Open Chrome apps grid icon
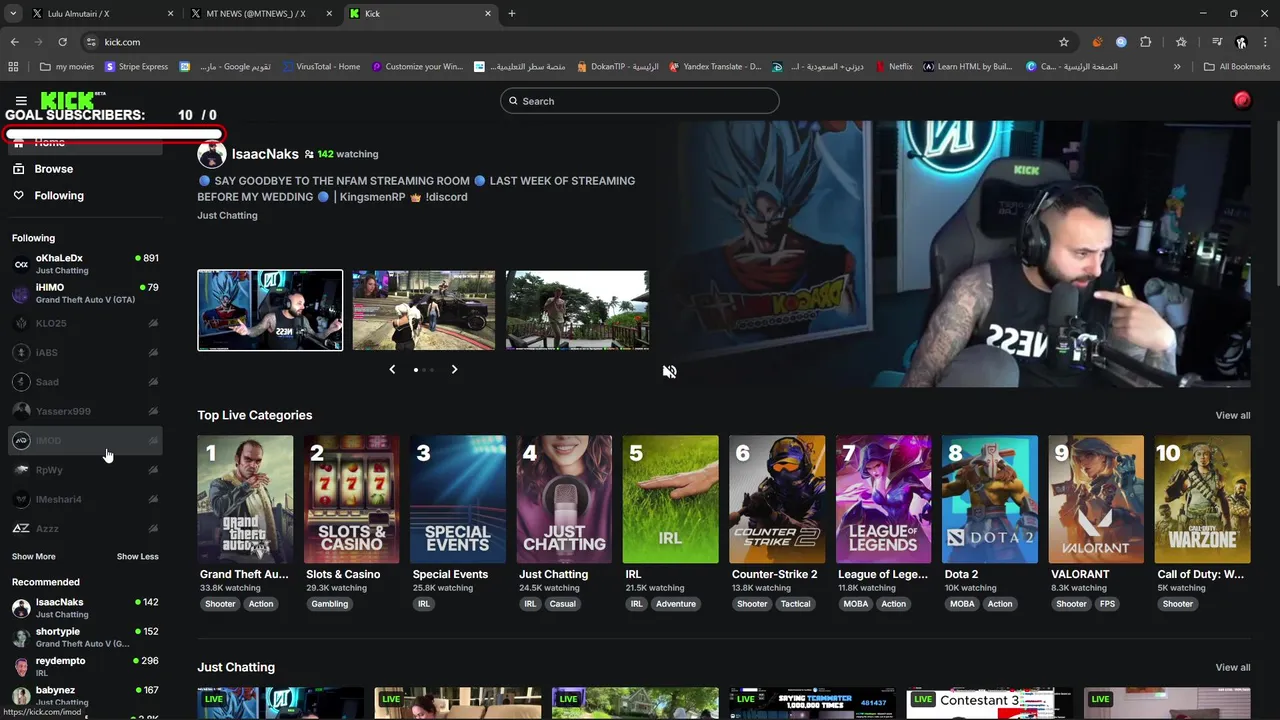 (x=13, y=67)
